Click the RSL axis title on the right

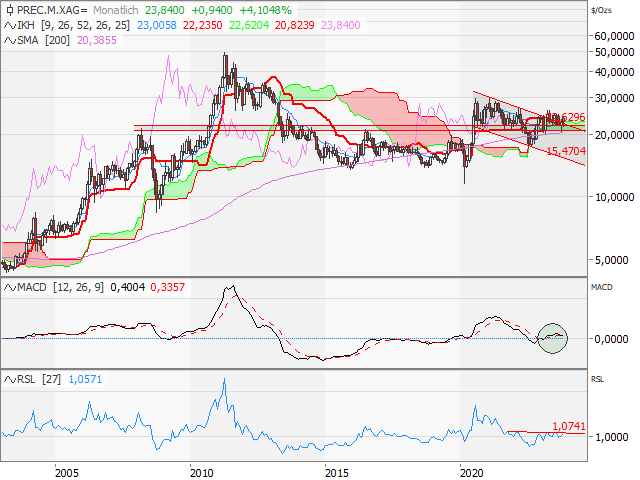pos(597,380)
